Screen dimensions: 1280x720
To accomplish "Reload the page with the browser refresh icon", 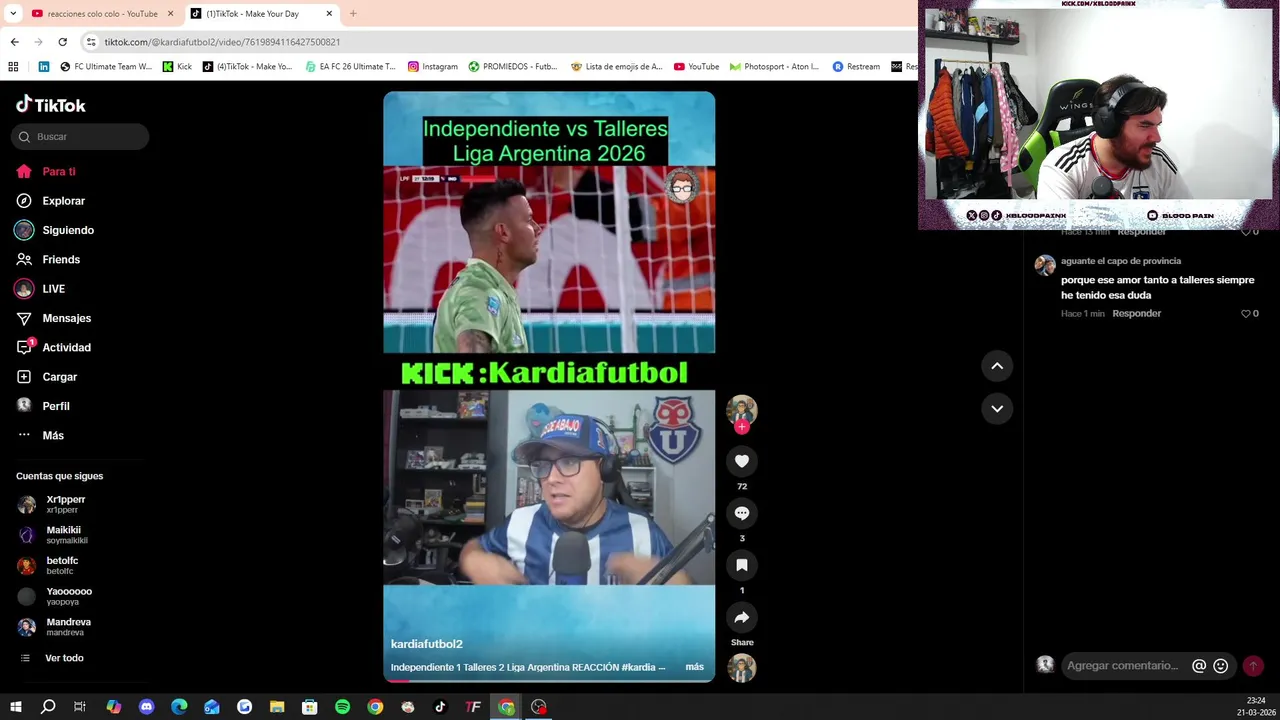I will click(x=62, y=42).
